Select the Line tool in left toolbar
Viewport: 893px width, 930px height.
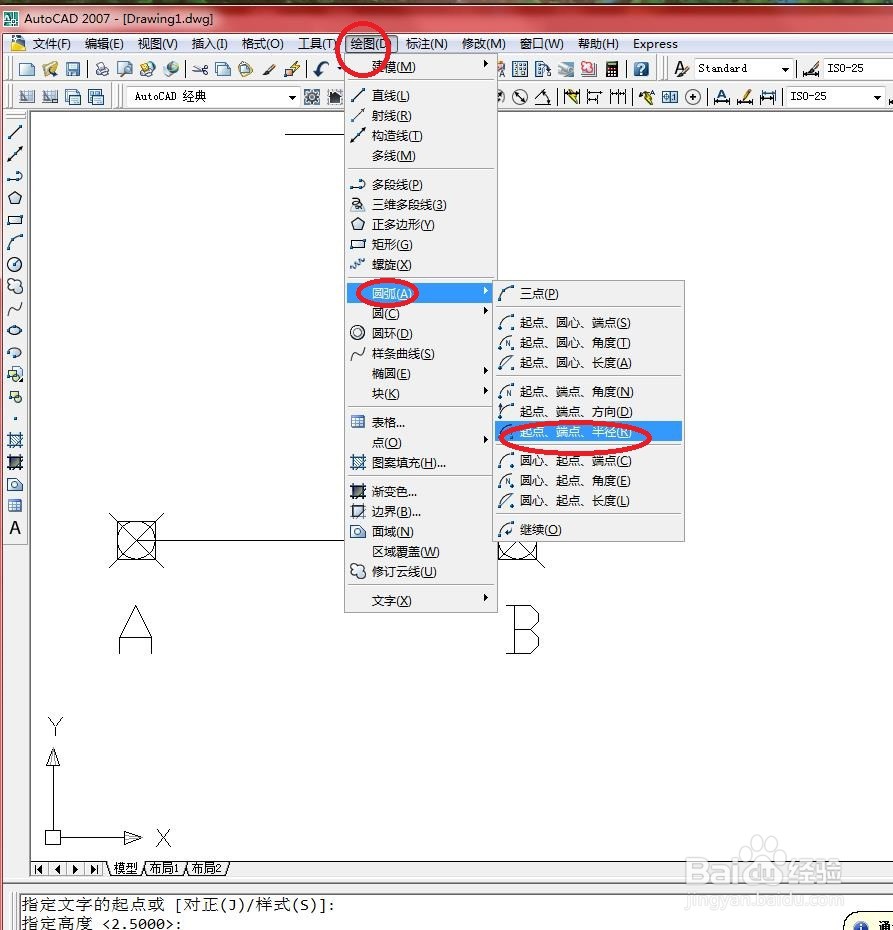15,132
